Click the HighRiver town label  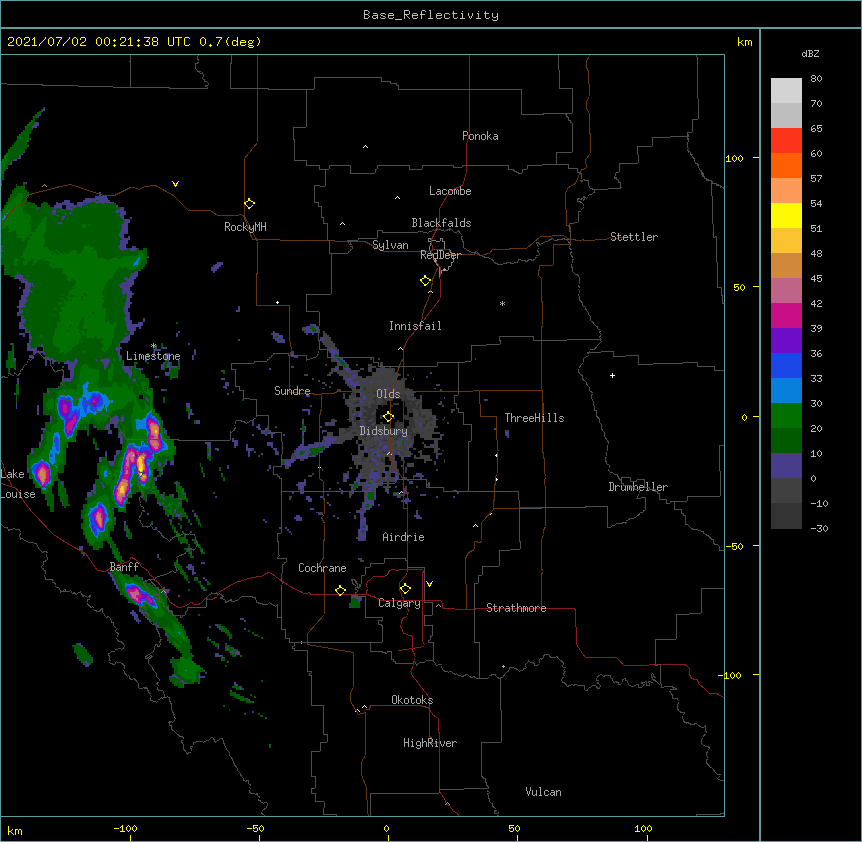pos(430,743)
